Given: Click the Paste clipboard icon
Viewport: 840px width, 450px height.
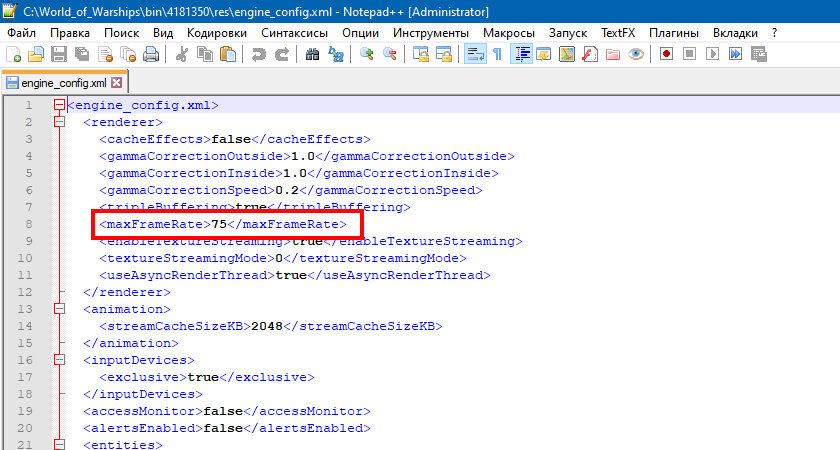Looking at the screenshot, I should [228, 54].
